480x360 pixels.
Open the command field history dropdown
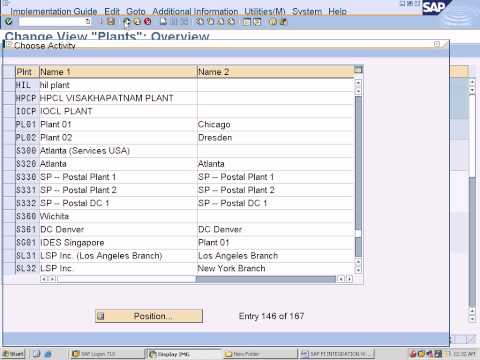tap(87, 22)
